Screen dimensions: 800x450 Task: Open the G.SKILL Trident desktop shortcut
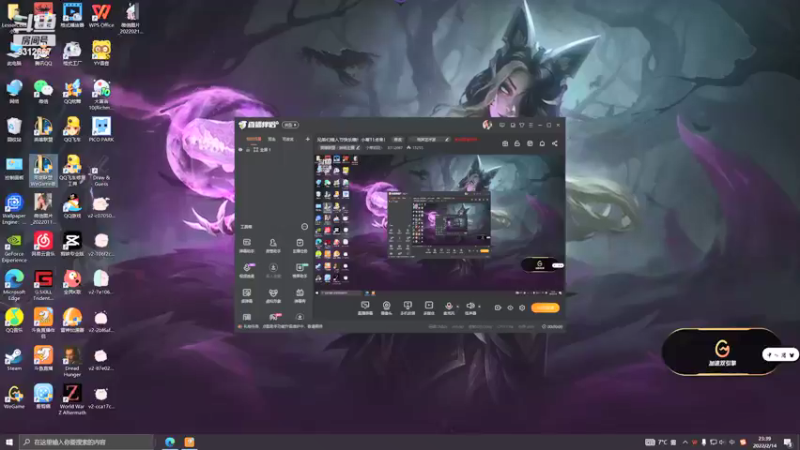pos(43,285)
